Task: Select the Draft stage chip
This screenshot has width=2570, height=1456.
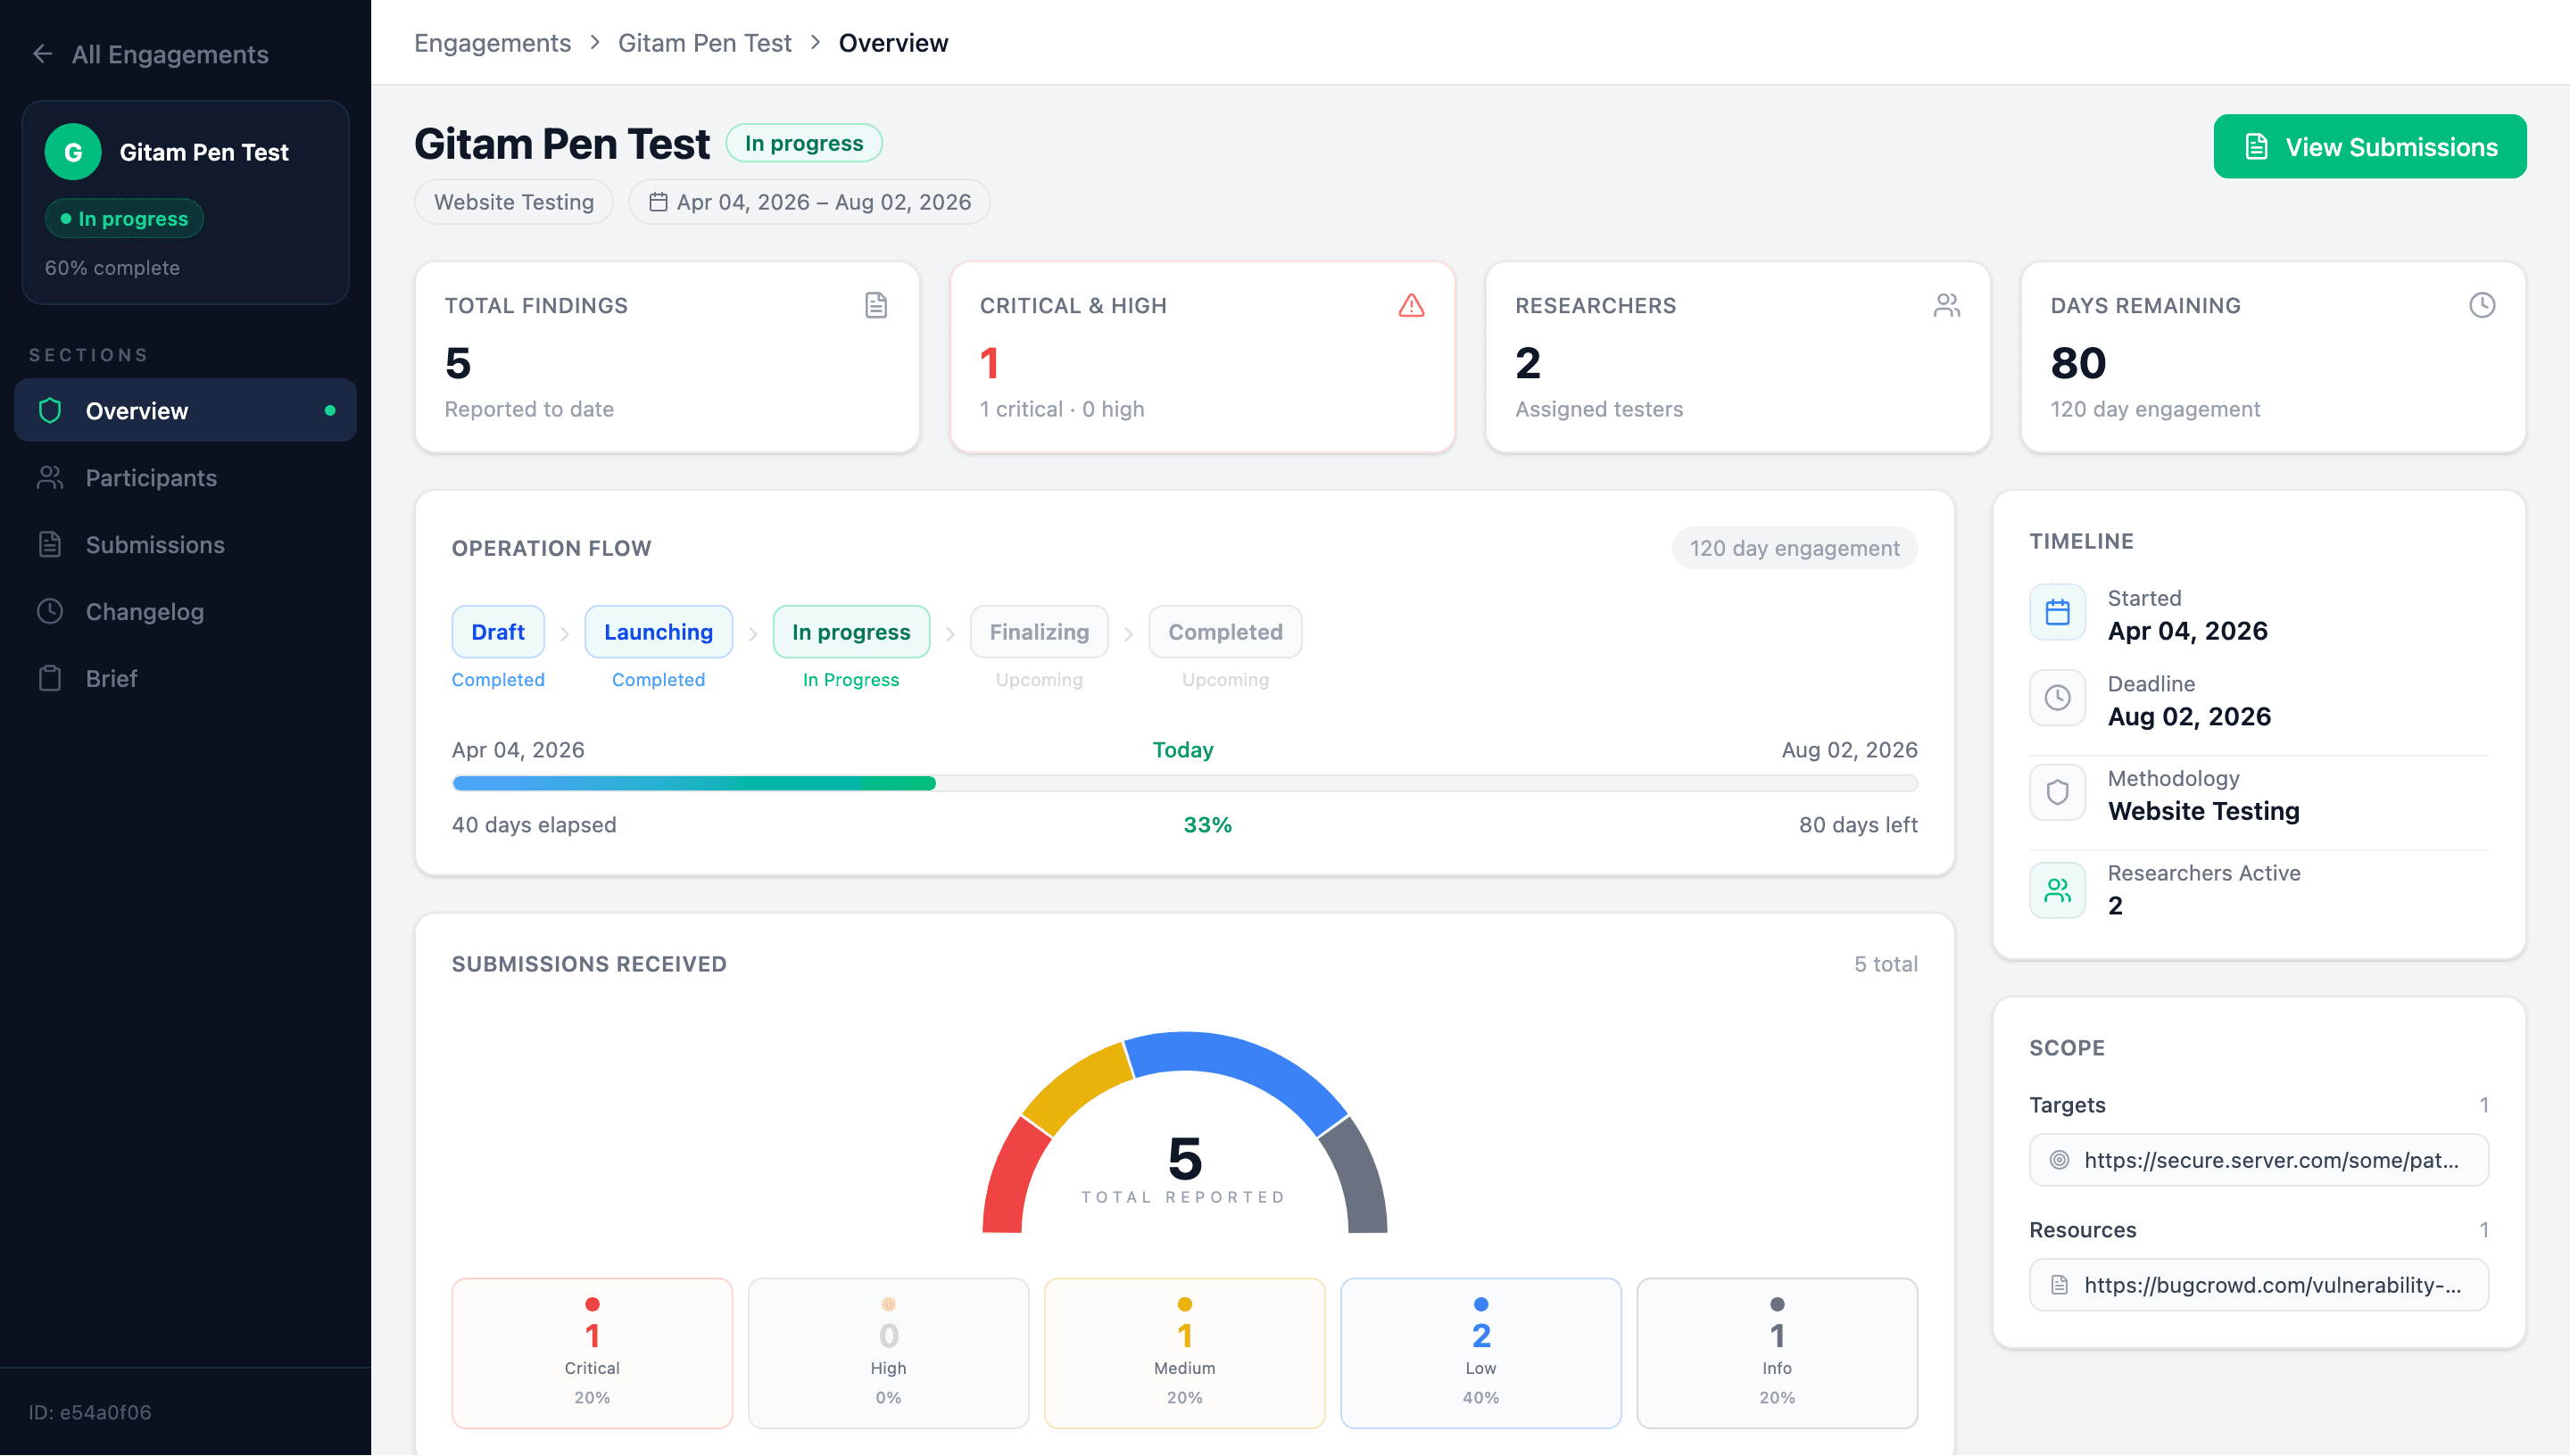Action: [497, 632]
